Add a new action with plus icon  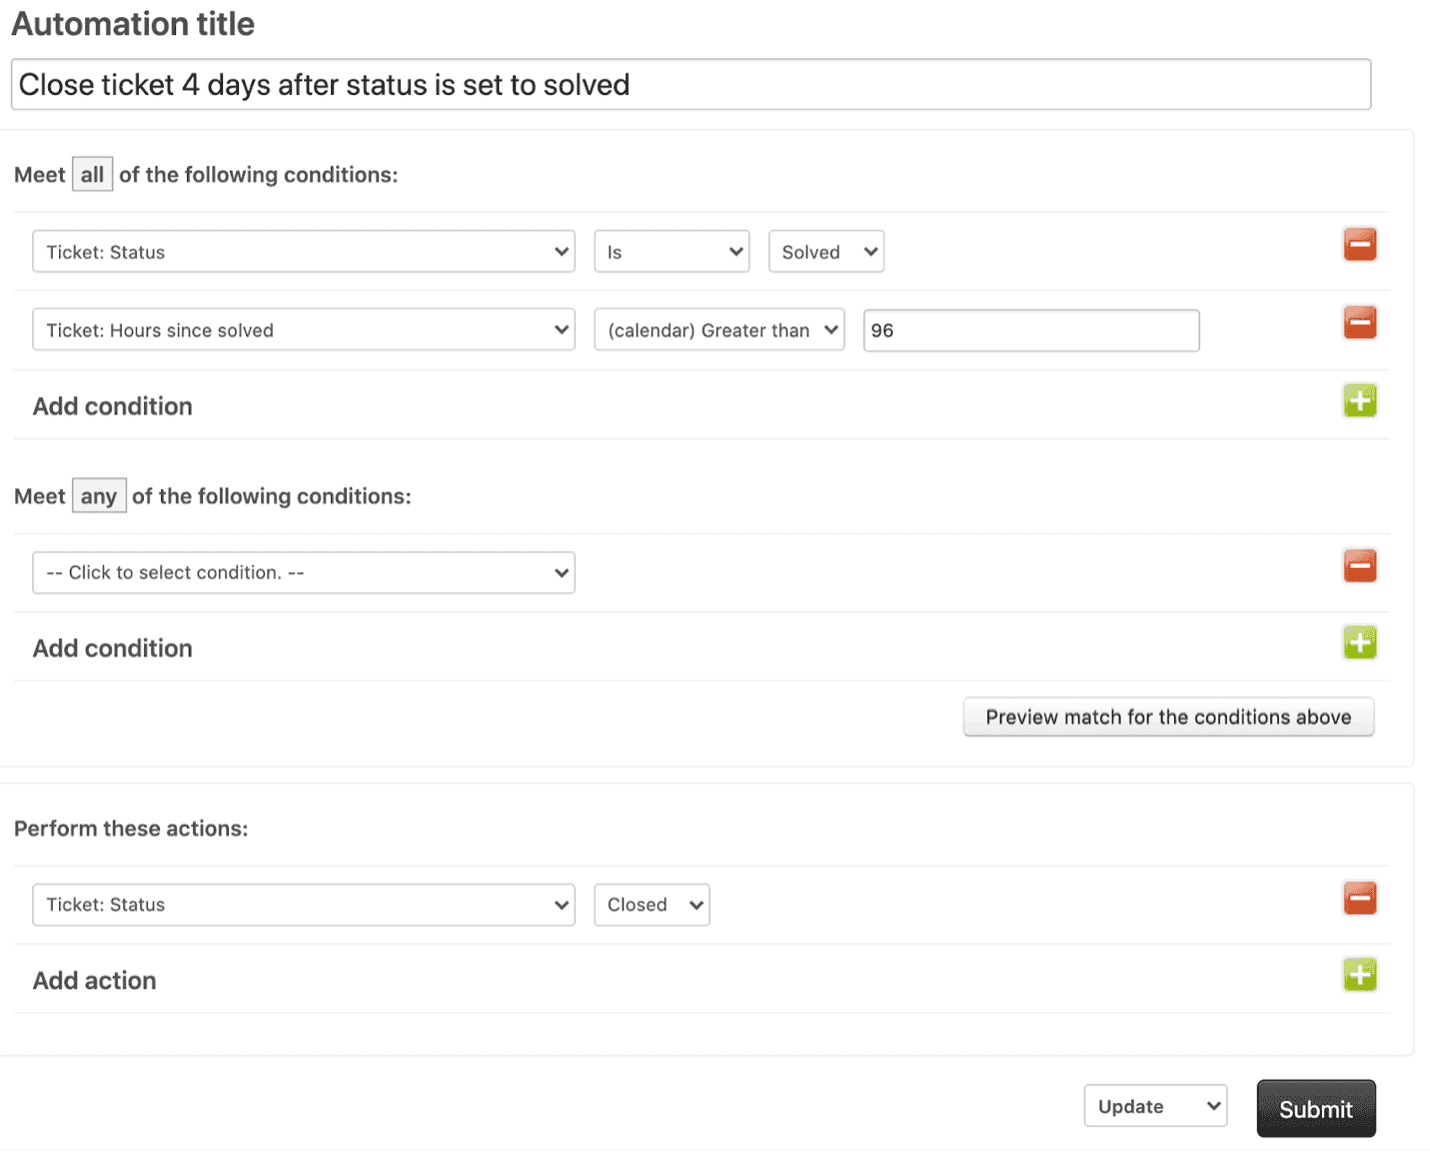pos(1359,975)
